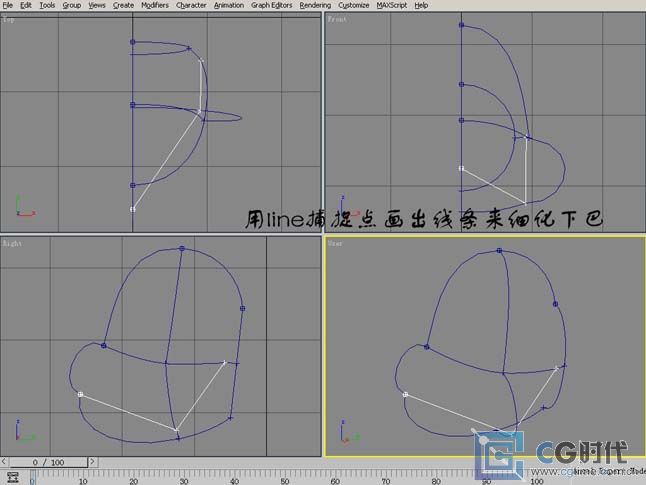Select the top vertex in User viewport
646x485 pixels.
click(499, 250)
